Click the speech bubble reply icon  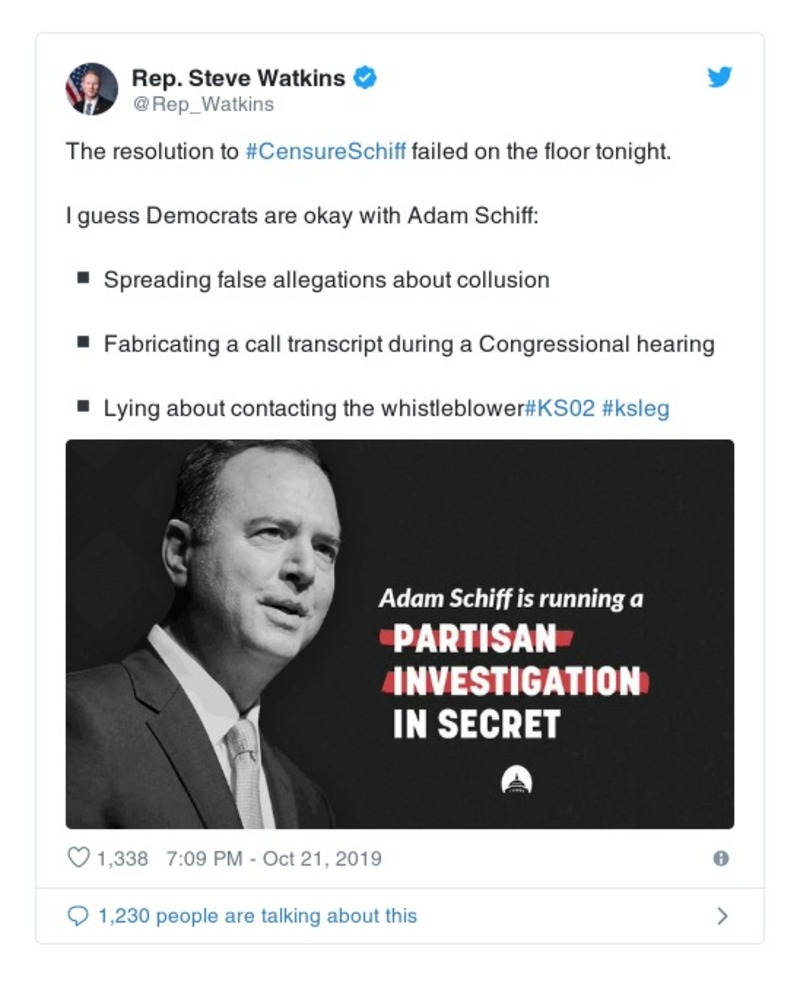coord(79,915)
